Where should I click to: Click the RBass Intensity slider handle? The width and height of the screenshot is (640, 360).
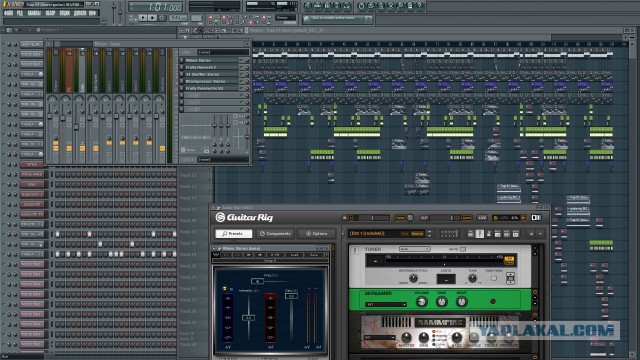coord(249,318)
